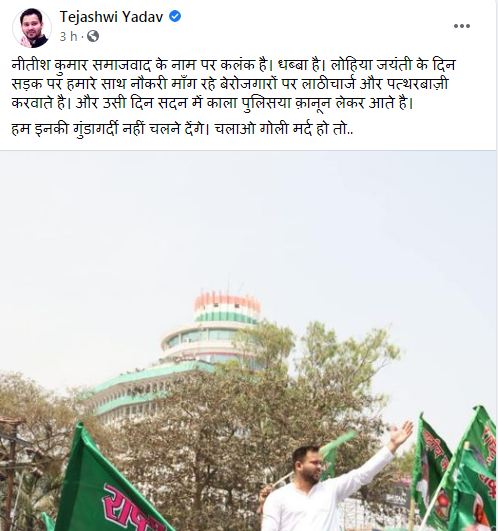Click the "3 h" post timestamp

(68, 36)
